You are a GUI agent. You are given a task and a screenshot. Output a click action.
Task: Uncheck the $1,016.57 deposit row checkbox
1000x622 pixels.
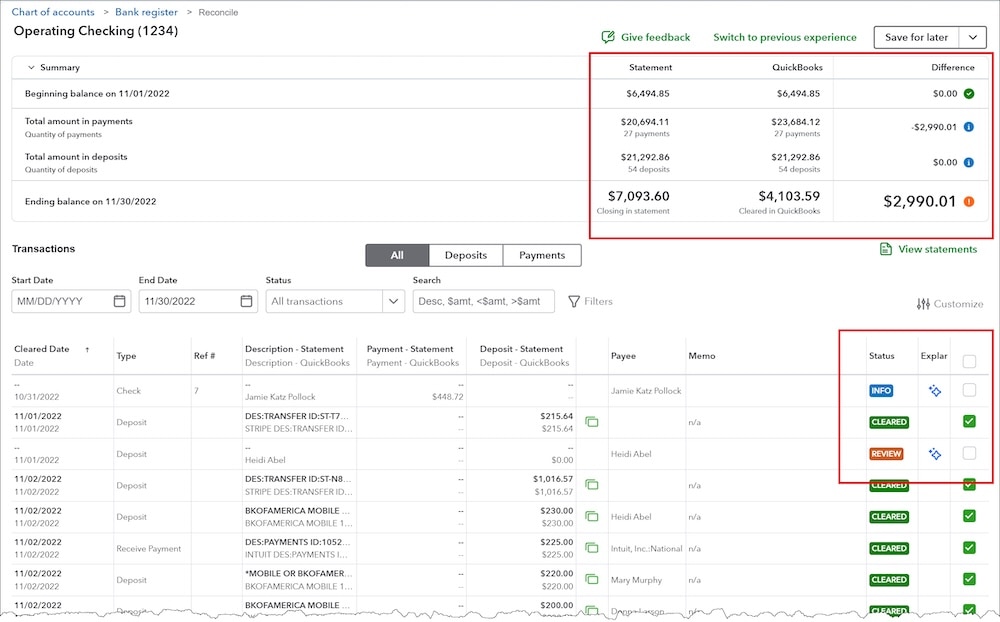pyautogui.click(x=969, y=485)
